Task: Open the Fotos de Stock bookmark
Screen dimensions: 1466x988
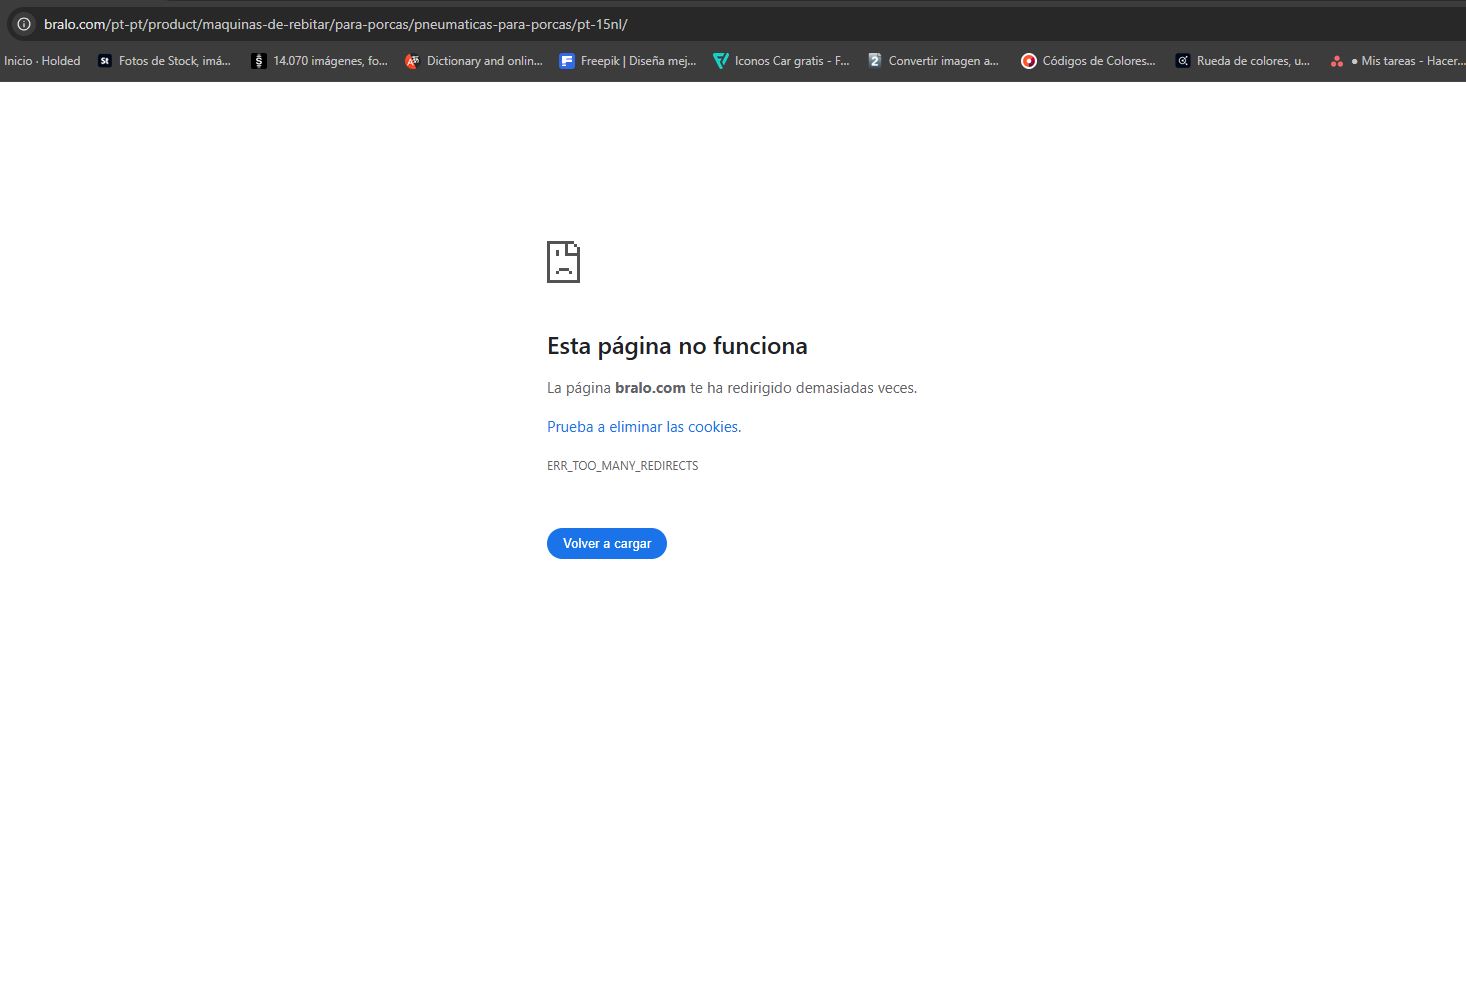Action: pos(164,61)
